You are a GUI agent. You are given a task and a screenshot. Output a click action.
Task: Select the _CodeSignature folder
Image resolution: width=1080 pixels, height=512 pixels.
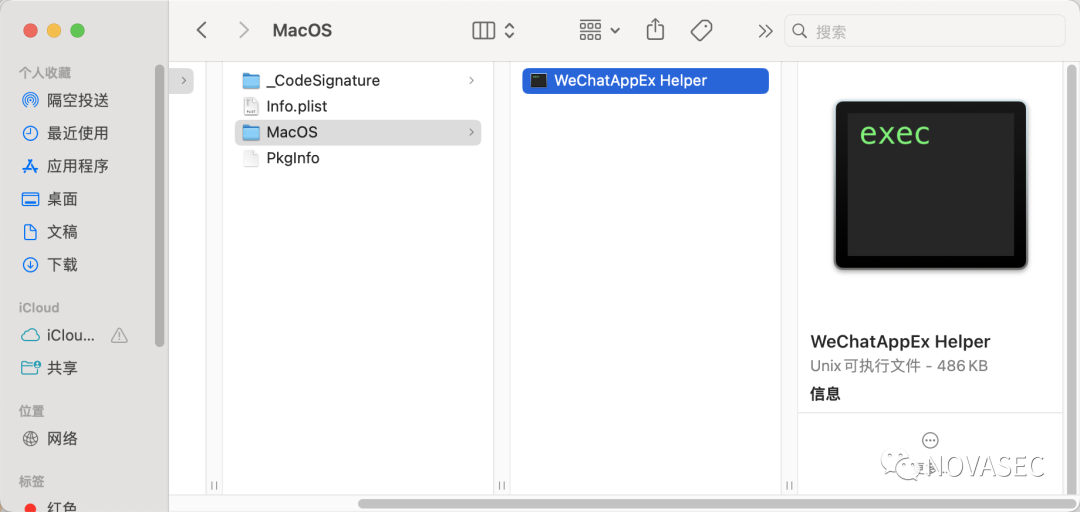(x=357, y=81)
